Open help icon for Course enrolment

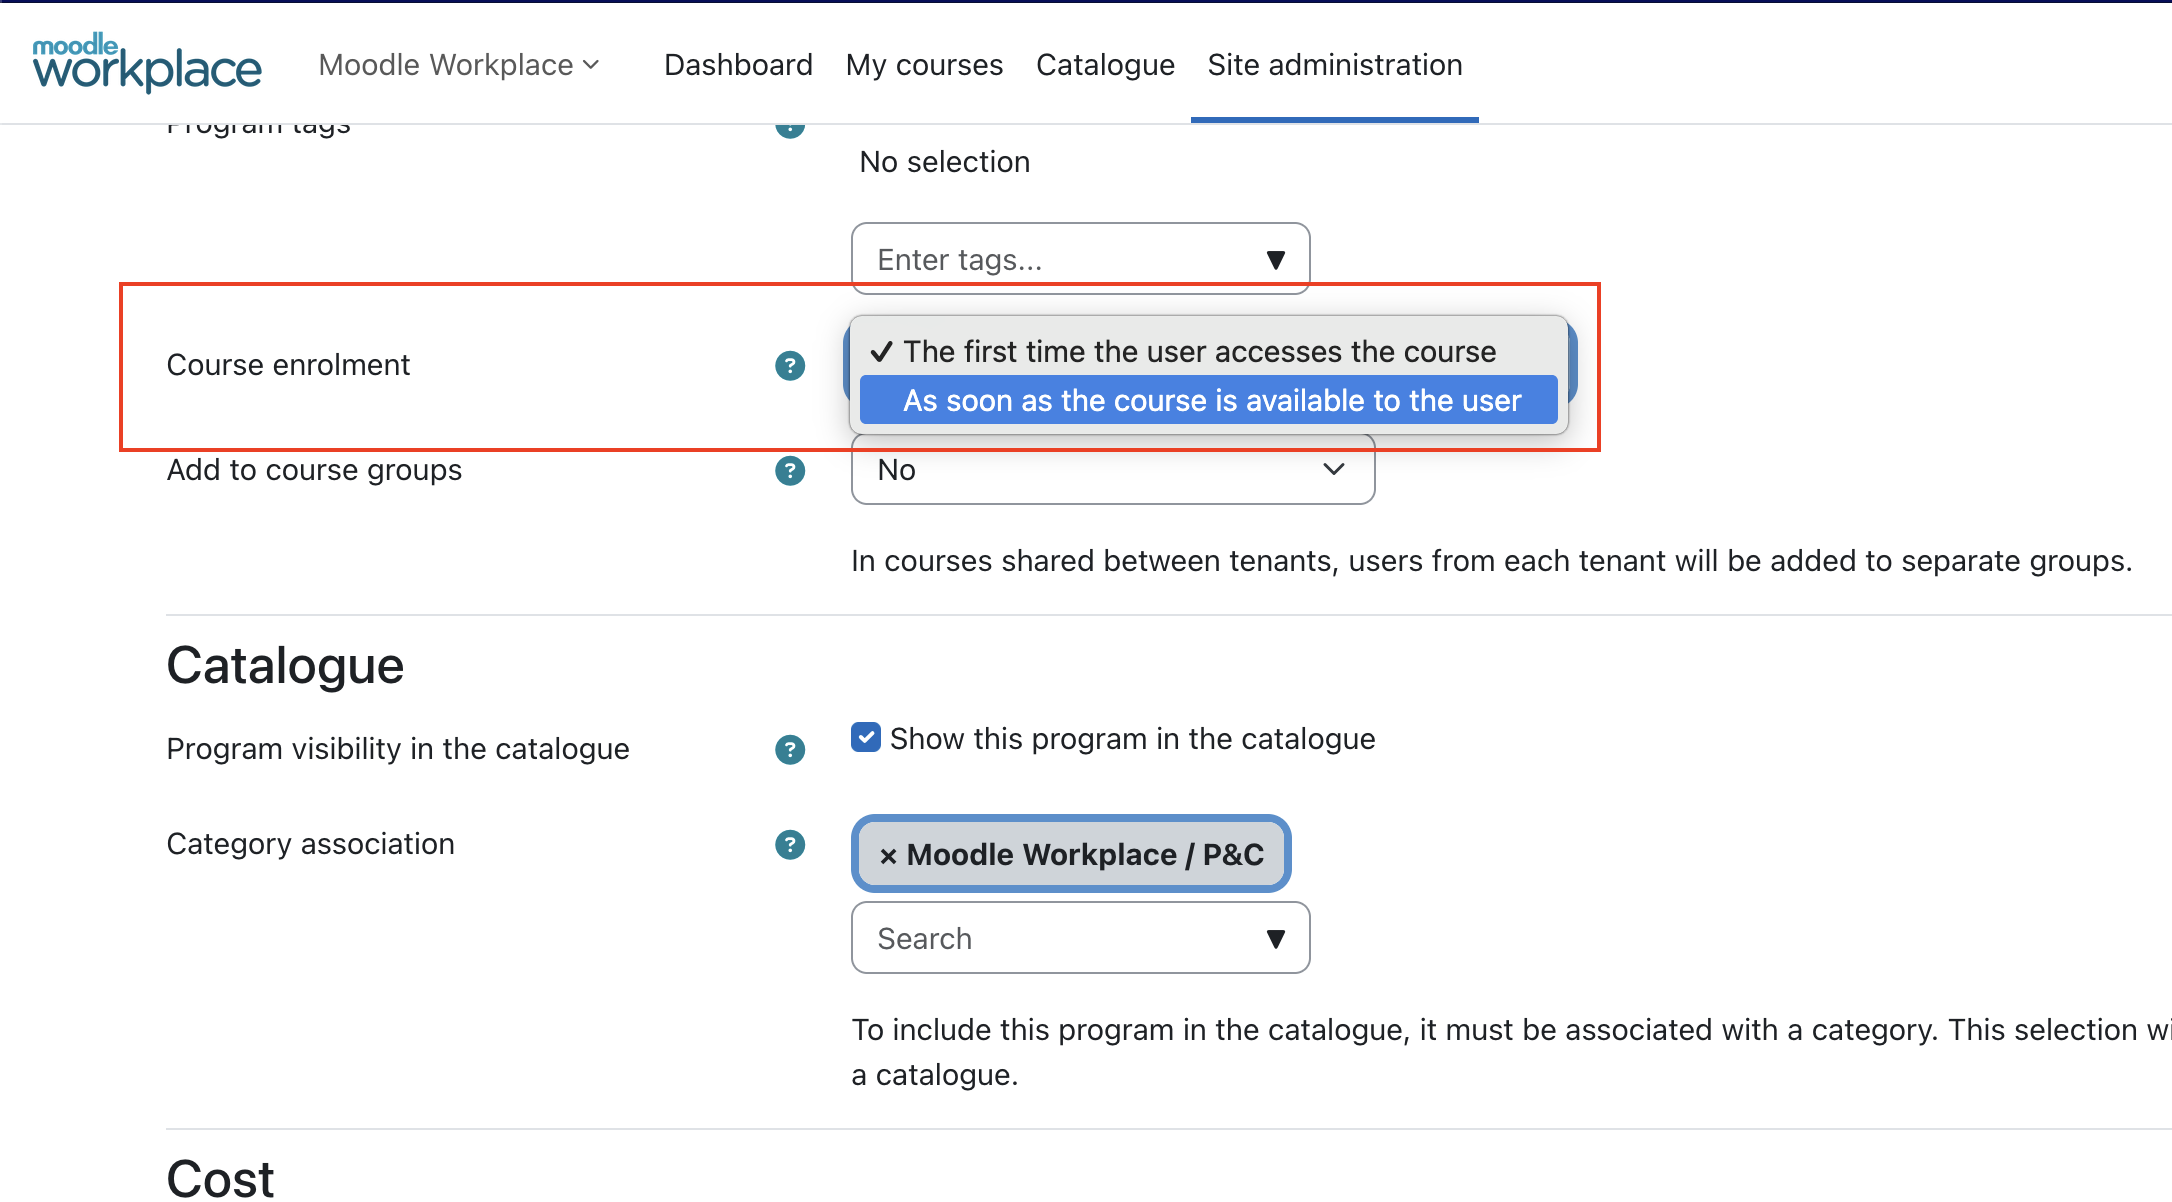tap(790, 366)
